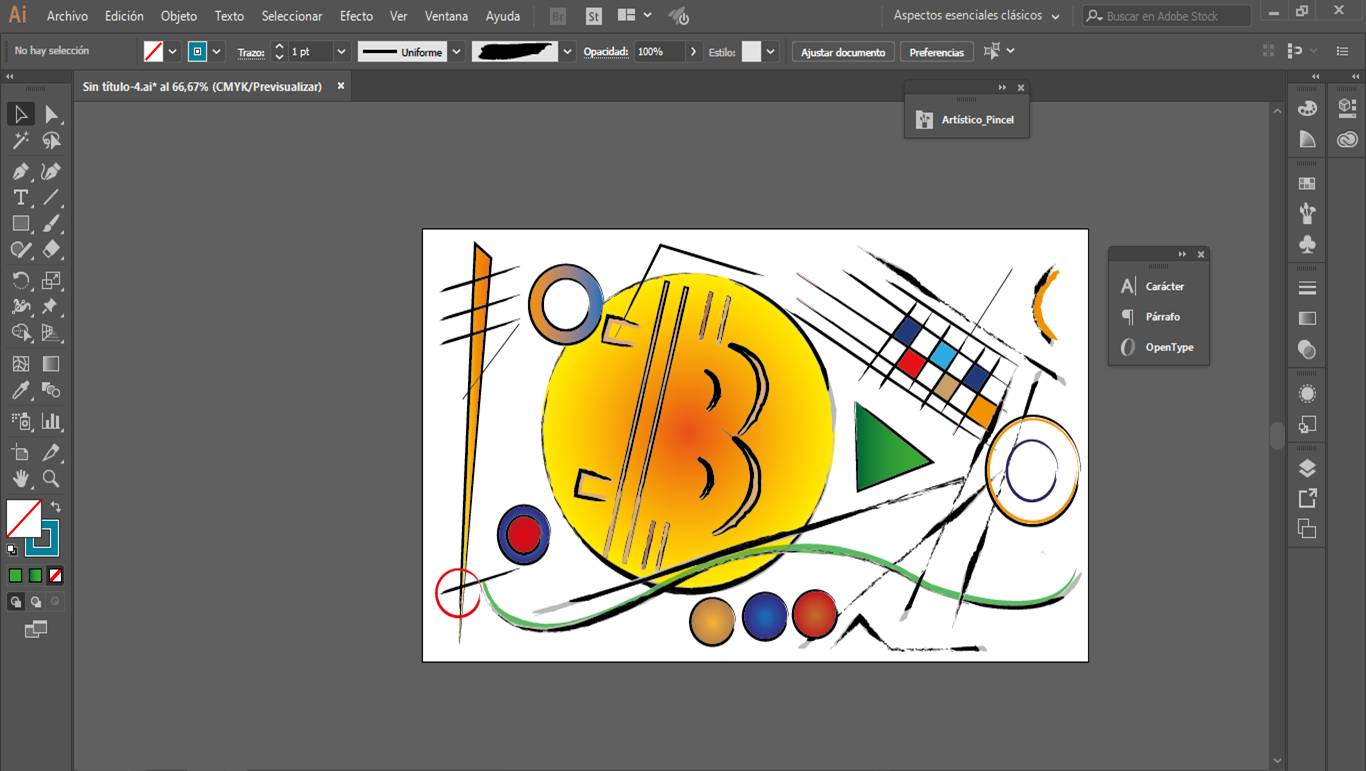Open the Uniforme stroke profile dropdown
The width and height of the screenshot is (1366, 771).
[x=456, y=50]
